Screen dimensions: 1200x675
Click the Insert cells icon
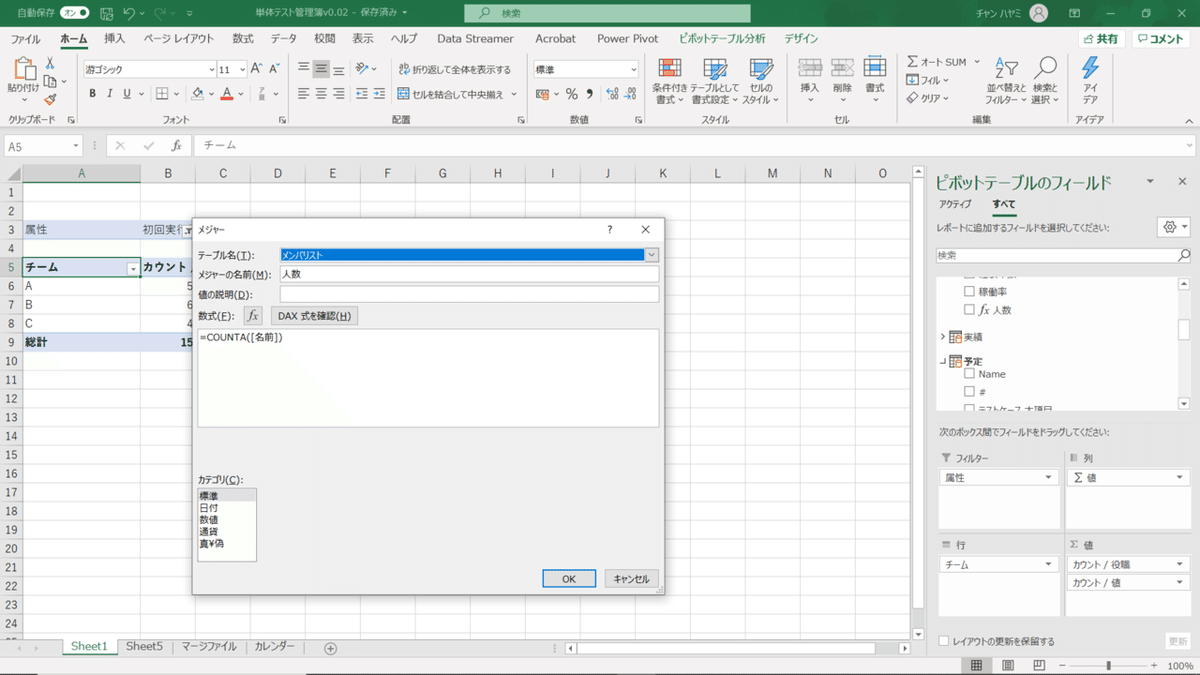[x=810, y=68]
